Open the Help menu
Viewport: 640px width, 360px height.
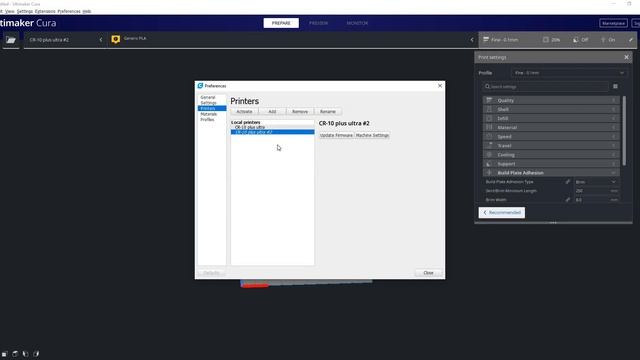pos(87,11)
